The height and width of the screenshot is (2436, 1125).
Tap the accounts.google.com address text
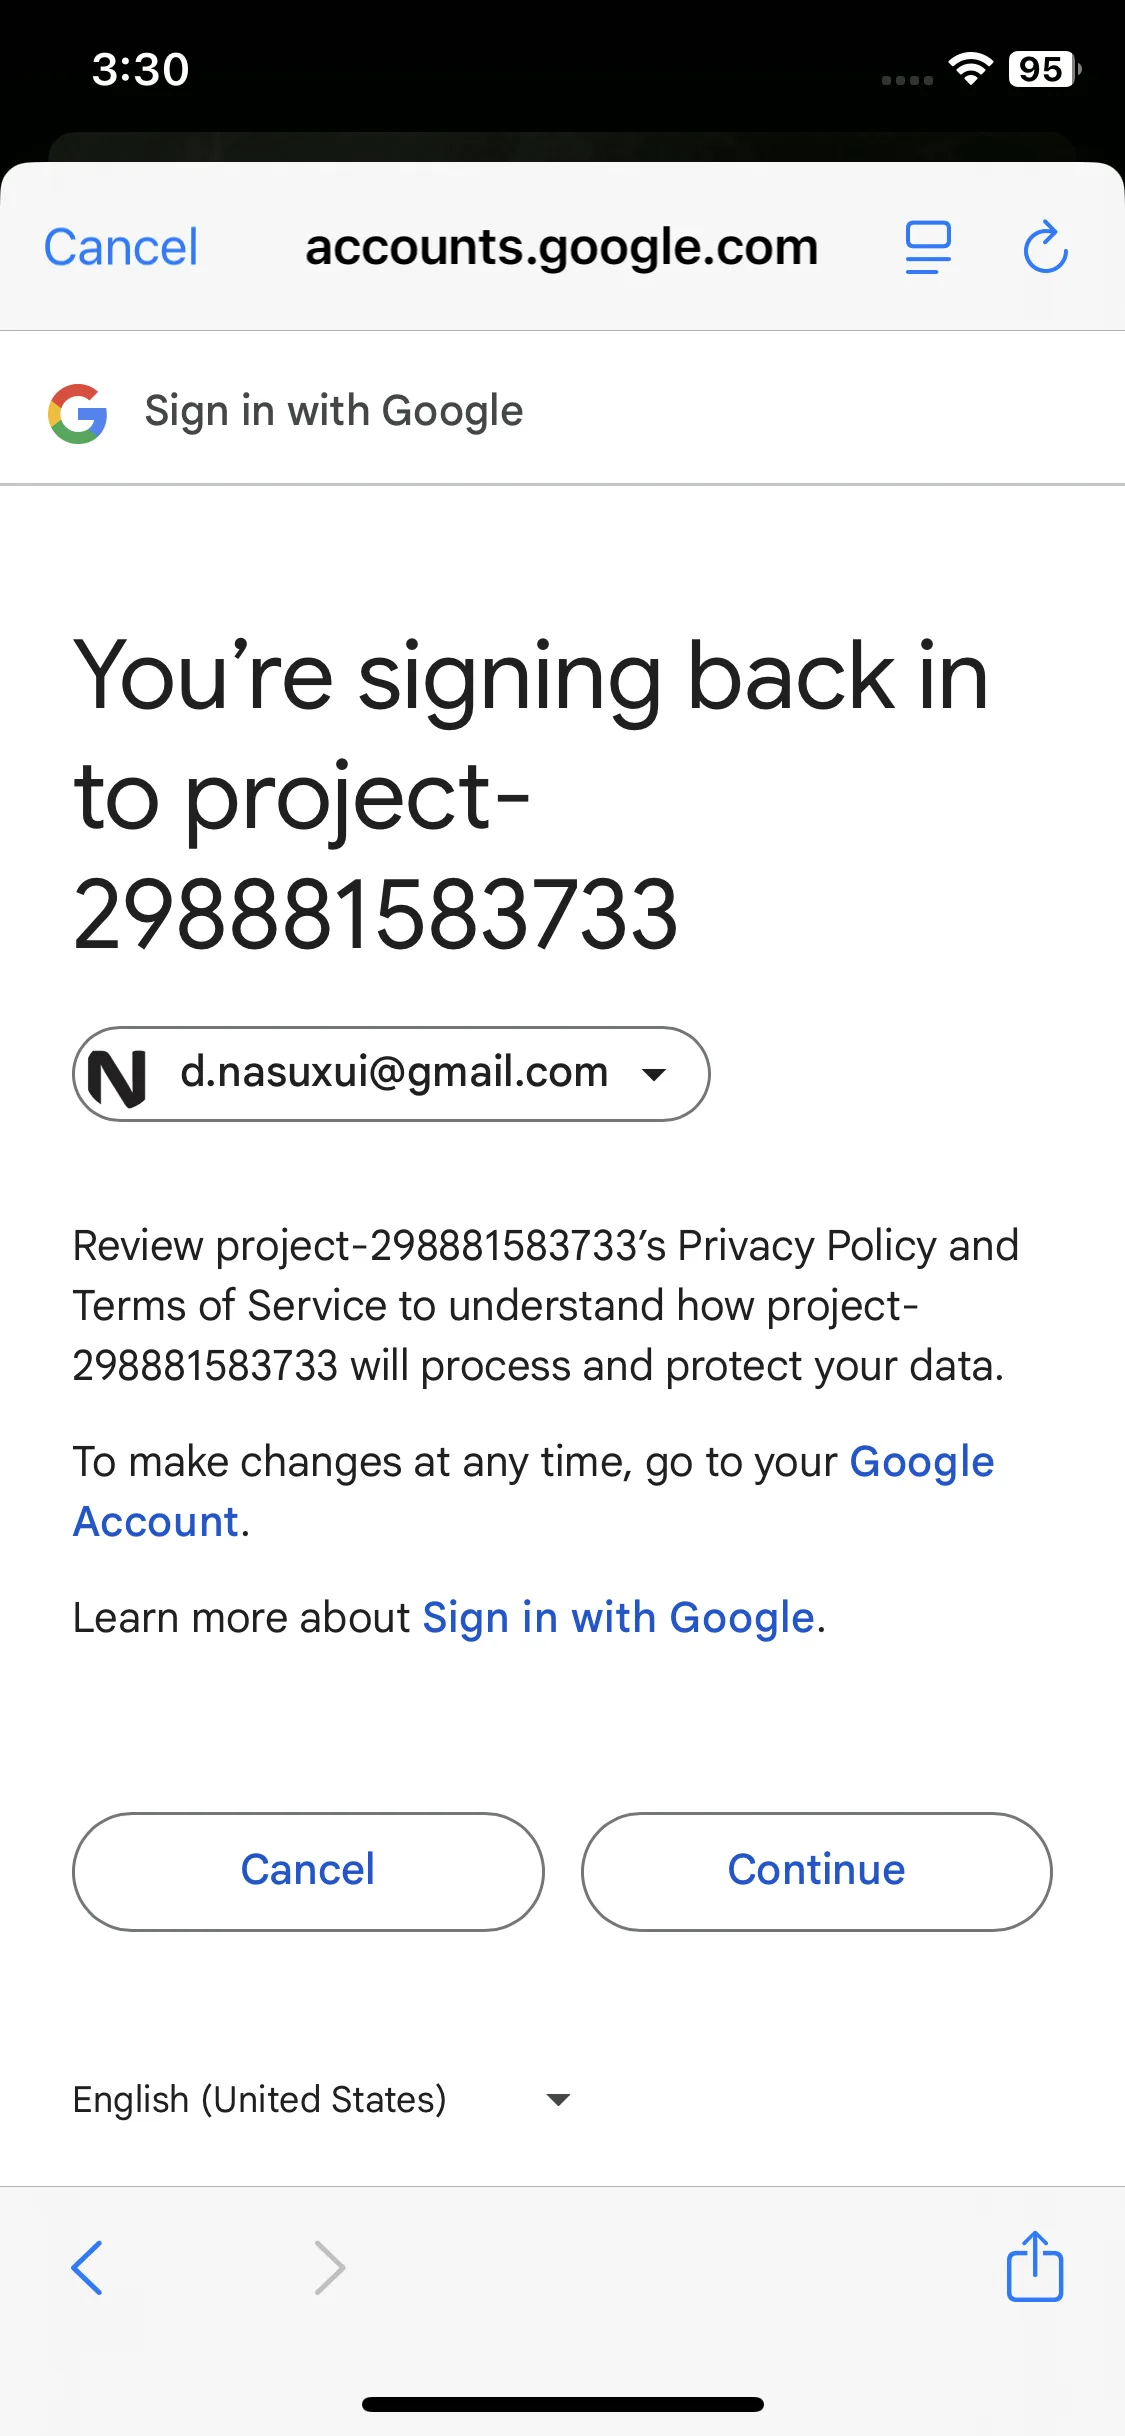562,247
